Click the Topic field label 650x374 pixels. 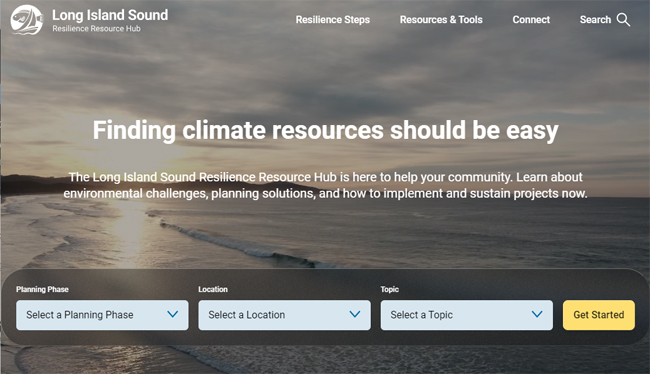[x=390, y=289]
